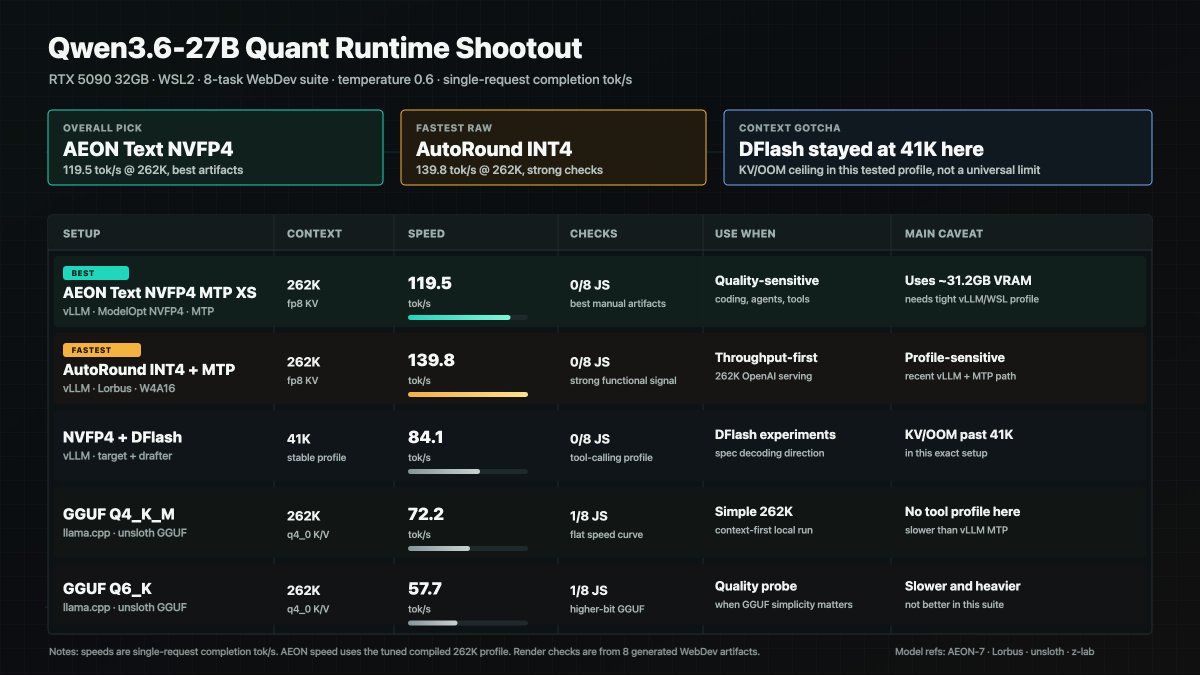
Task: Click 'Slower and heavier' caveat
Action: (963, 587)
